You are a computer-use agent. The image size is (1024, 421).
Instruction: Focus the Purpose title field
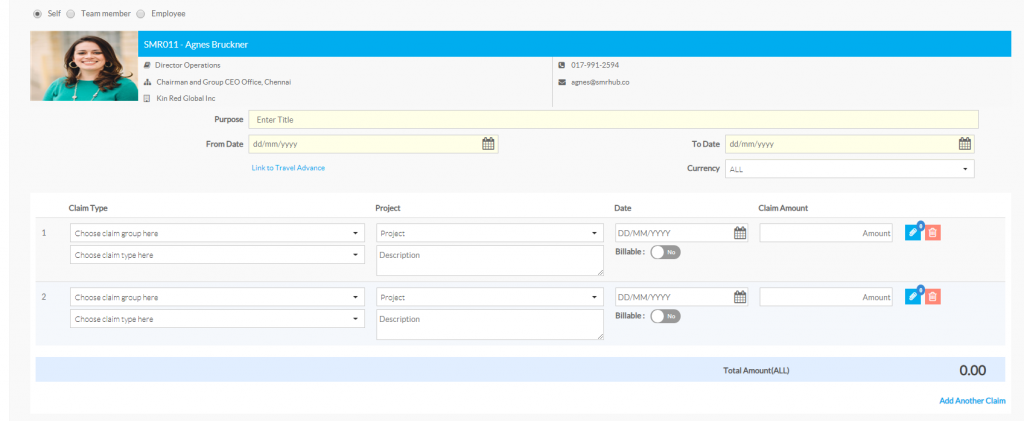coord(613,119)
